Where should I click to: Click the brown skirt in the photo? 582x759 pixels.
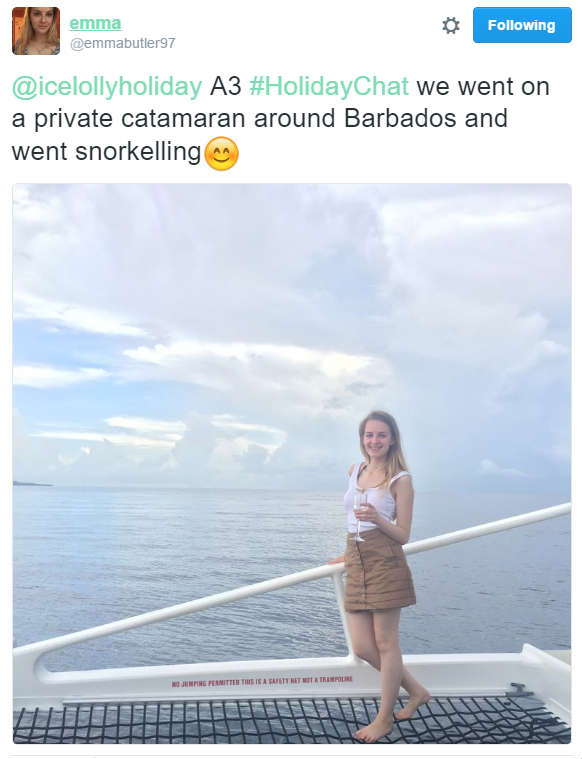379,570
